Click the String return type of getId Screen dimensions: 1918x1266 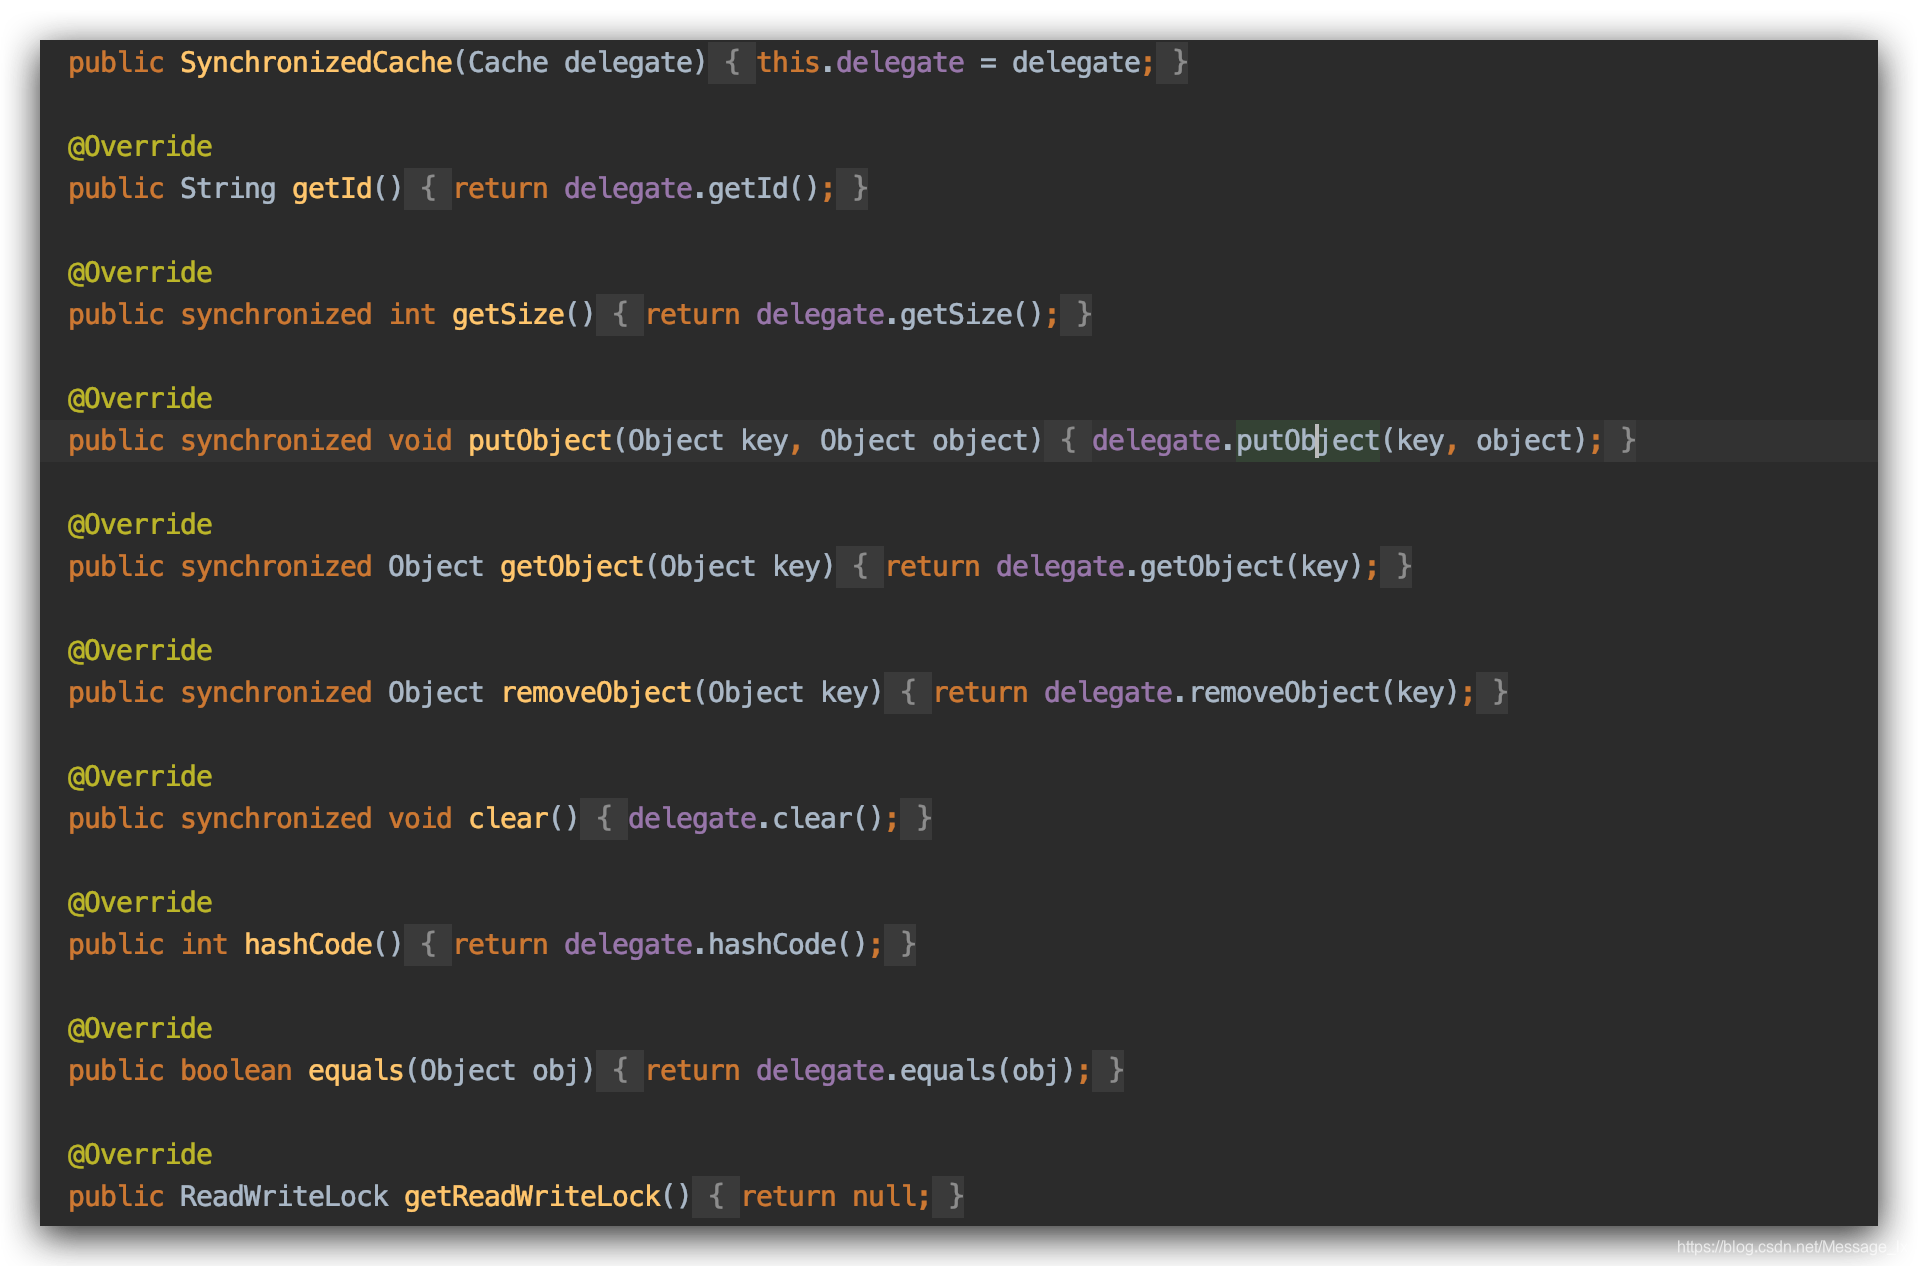coord(228,189)
